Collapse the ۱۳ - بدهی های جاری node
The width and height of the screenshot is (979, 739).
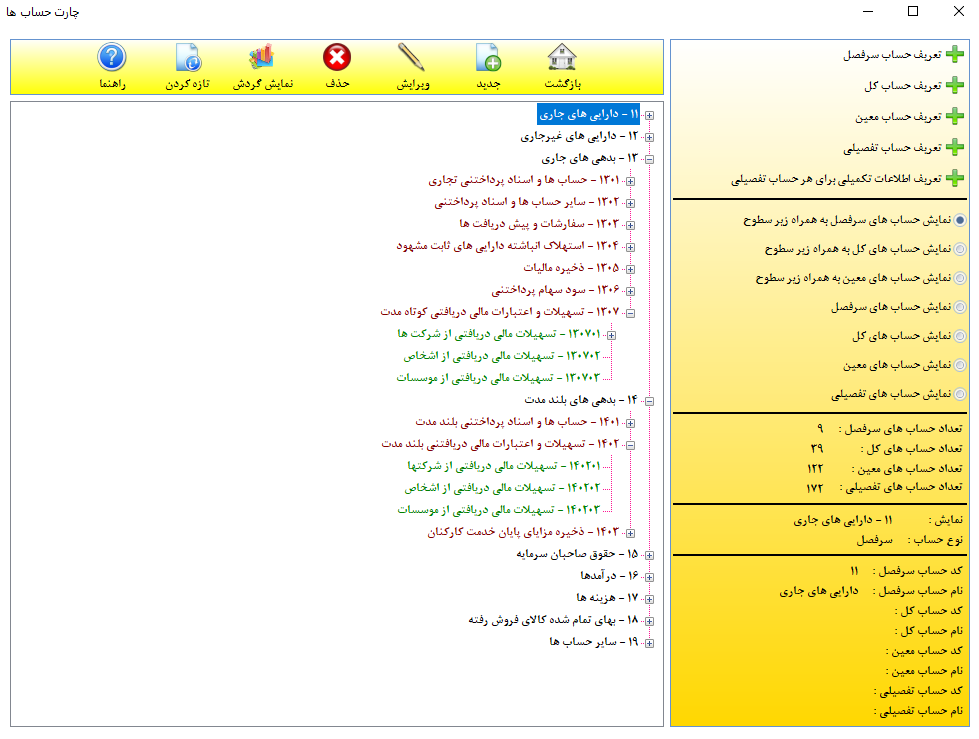click(x=649, y=159)
